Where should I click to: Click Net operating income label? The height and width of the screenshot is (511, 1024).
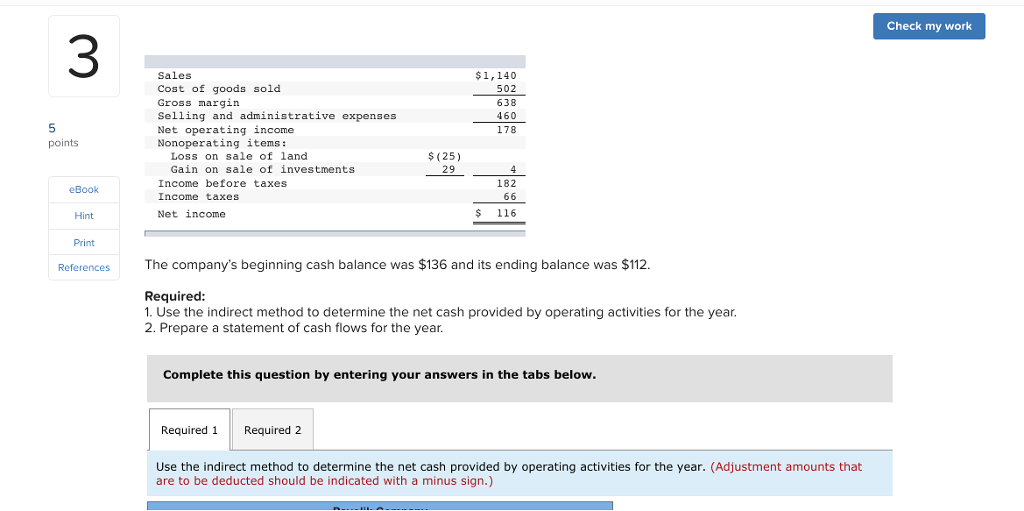tap(225, 129)
